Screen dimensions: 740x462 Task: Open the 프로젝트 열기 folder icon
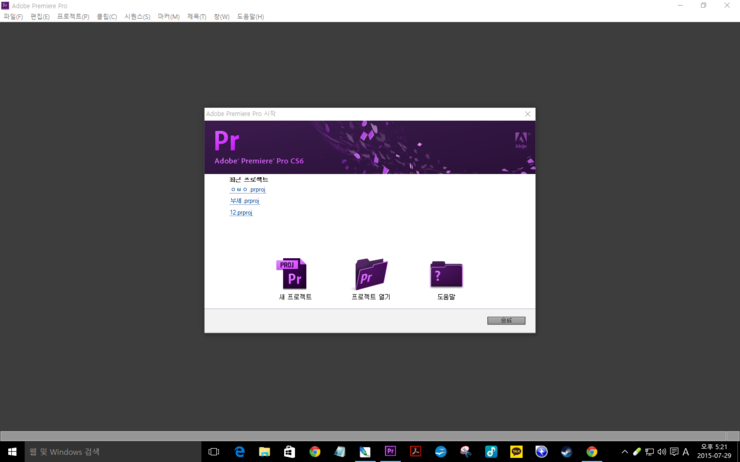[x=371, y=274]
